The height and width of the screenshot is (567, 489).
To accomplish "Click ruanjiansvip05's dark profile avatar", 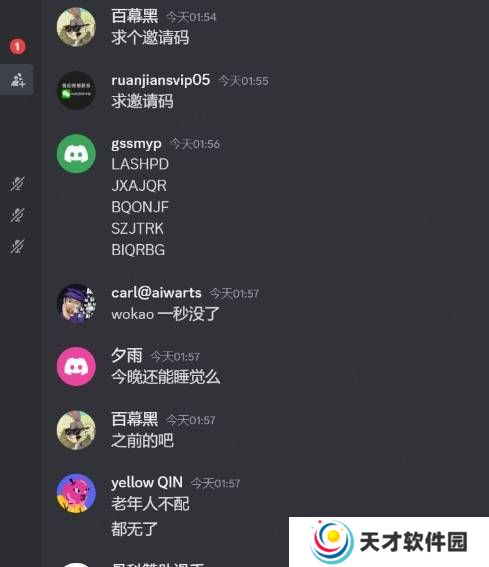I will click(76, 90).
